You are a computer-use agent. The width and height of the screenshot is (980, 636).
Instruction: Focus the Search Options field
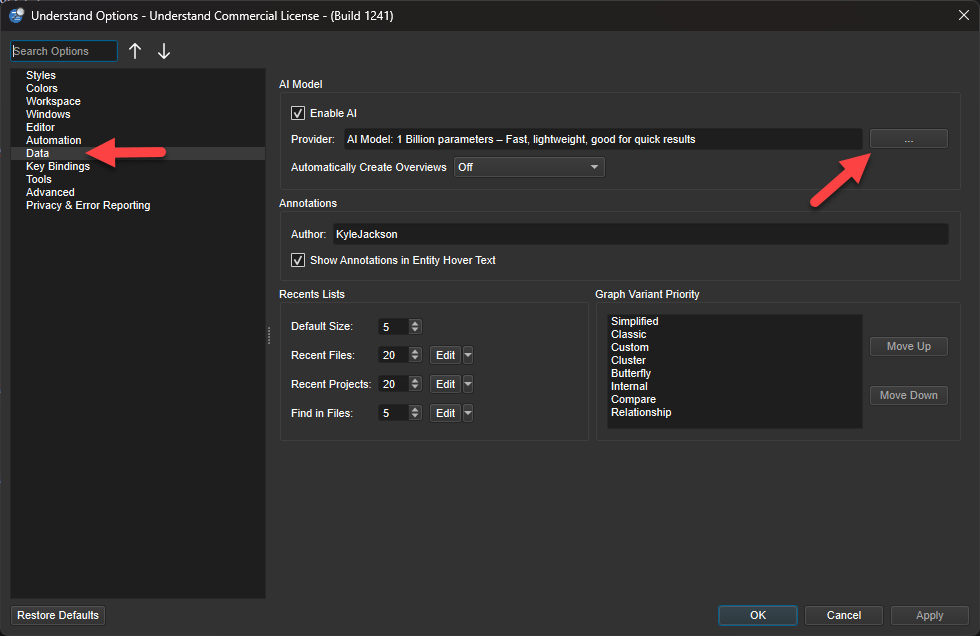point(64,51)
